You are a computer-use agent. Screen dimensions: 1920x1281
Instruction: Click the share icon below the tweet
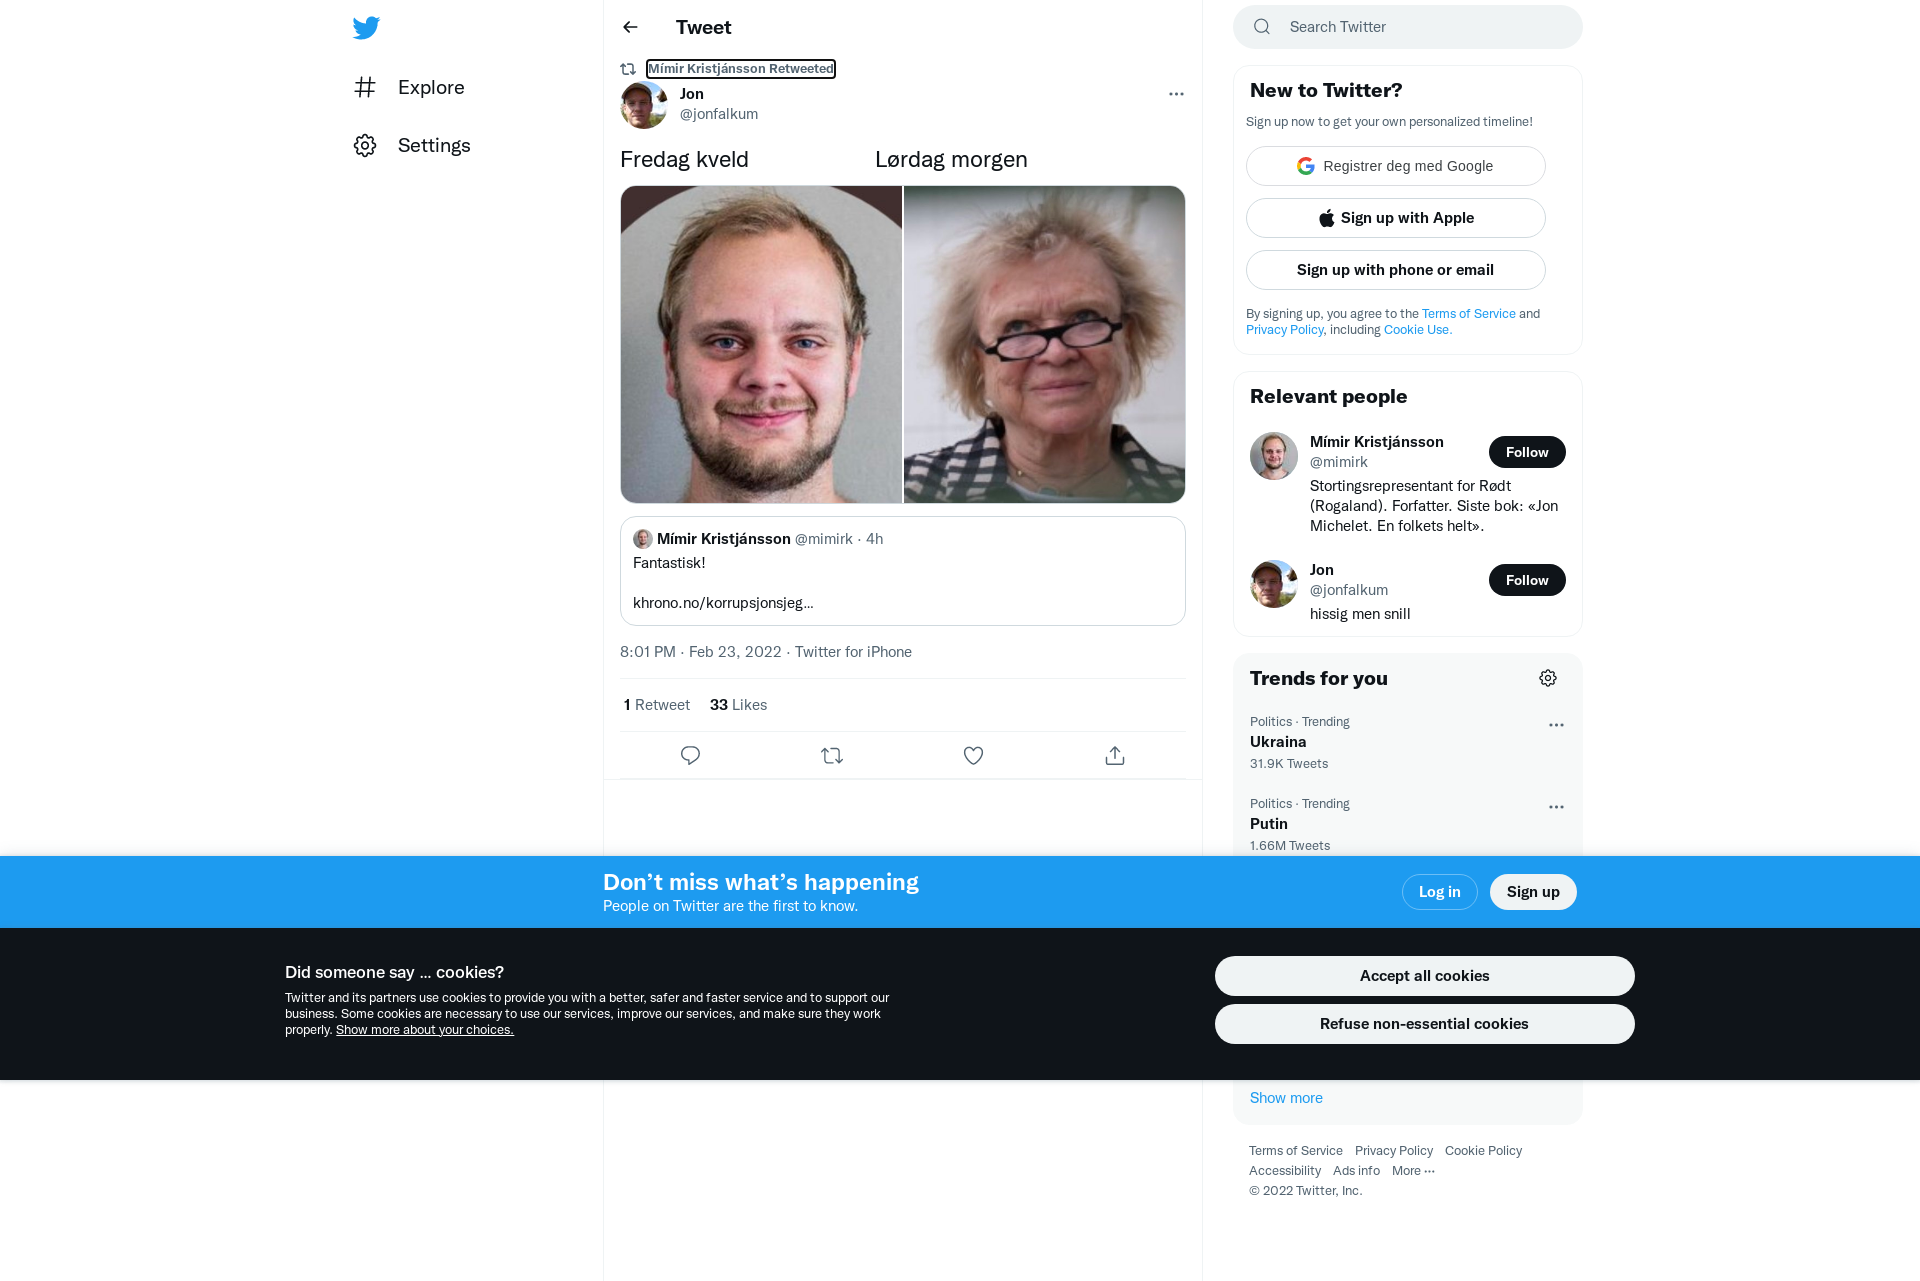click(1115, 756)
